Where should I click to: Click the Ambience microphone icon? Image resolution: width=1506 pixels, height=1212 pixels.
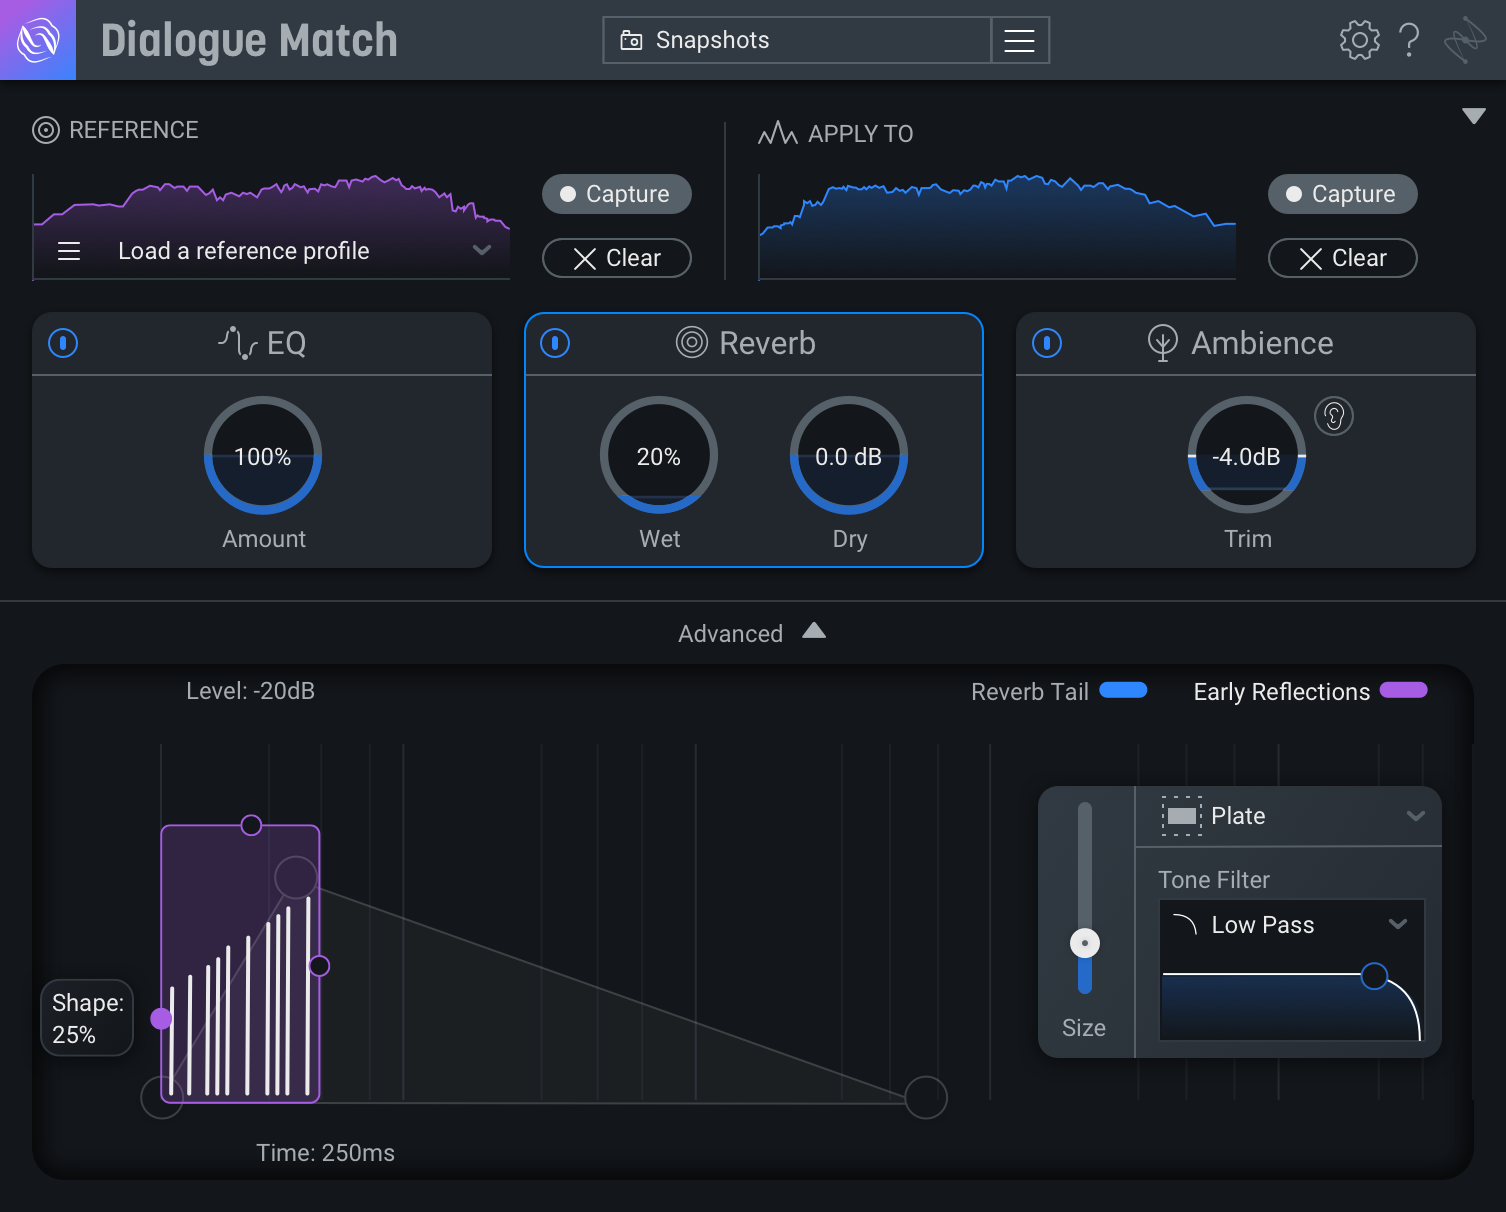[1161, 343]
